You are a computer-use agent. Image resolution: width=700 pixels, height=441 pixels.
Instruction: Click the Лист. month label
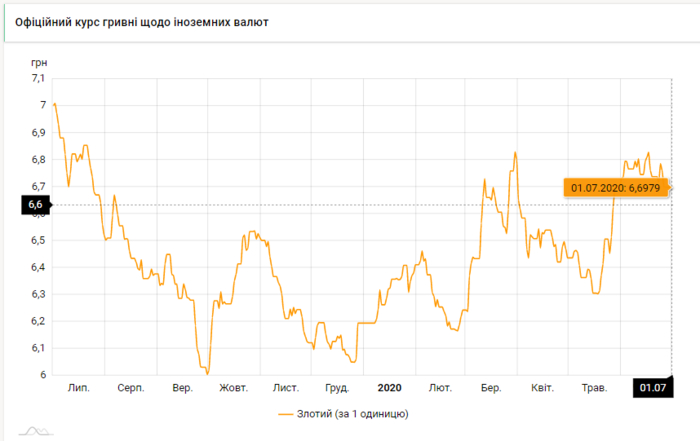pyautogui.click(x=286, y=387)
